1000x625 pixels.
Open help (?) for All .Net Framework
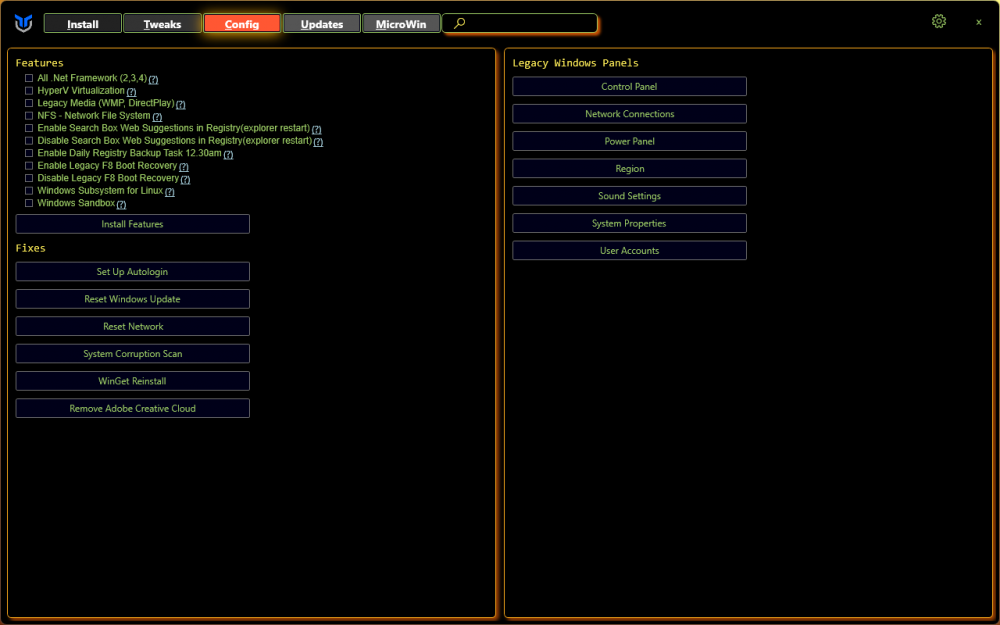(154, 79)
